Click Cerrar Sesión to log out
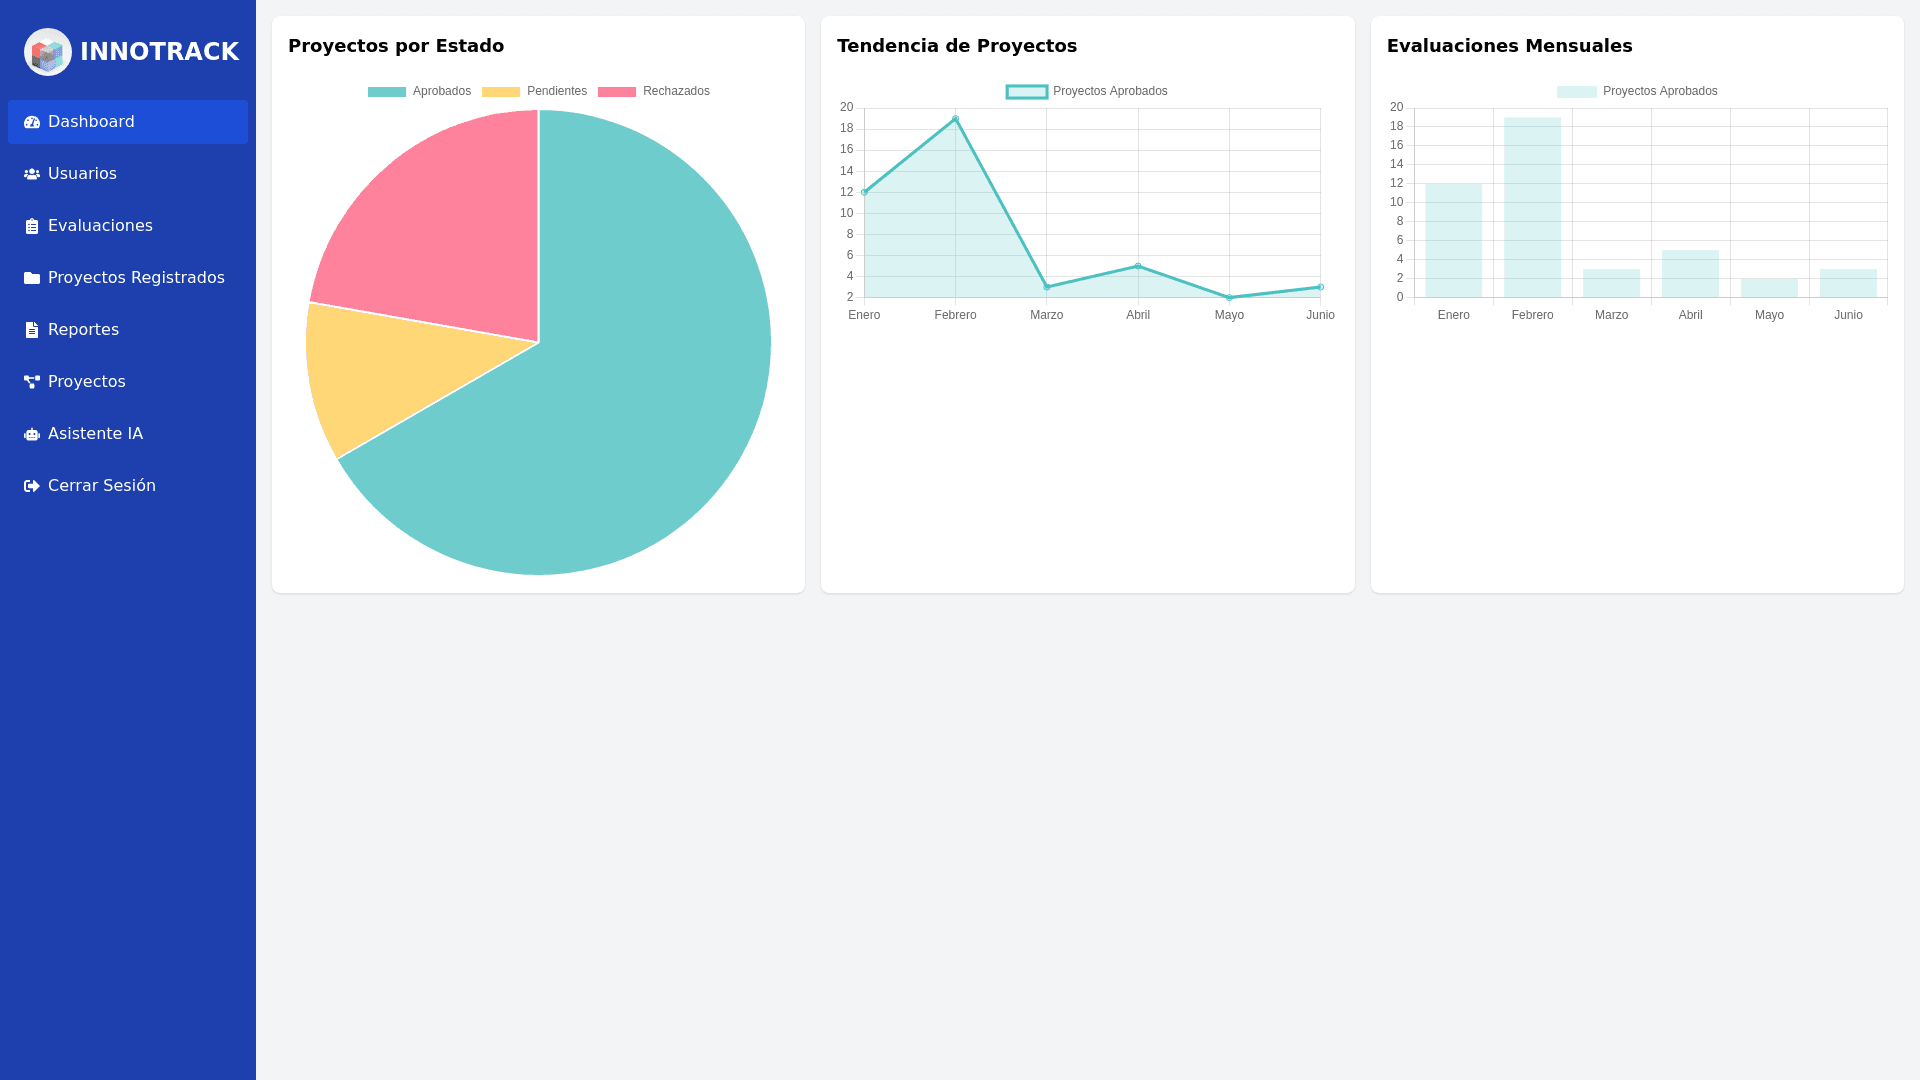 pos(101,486)
